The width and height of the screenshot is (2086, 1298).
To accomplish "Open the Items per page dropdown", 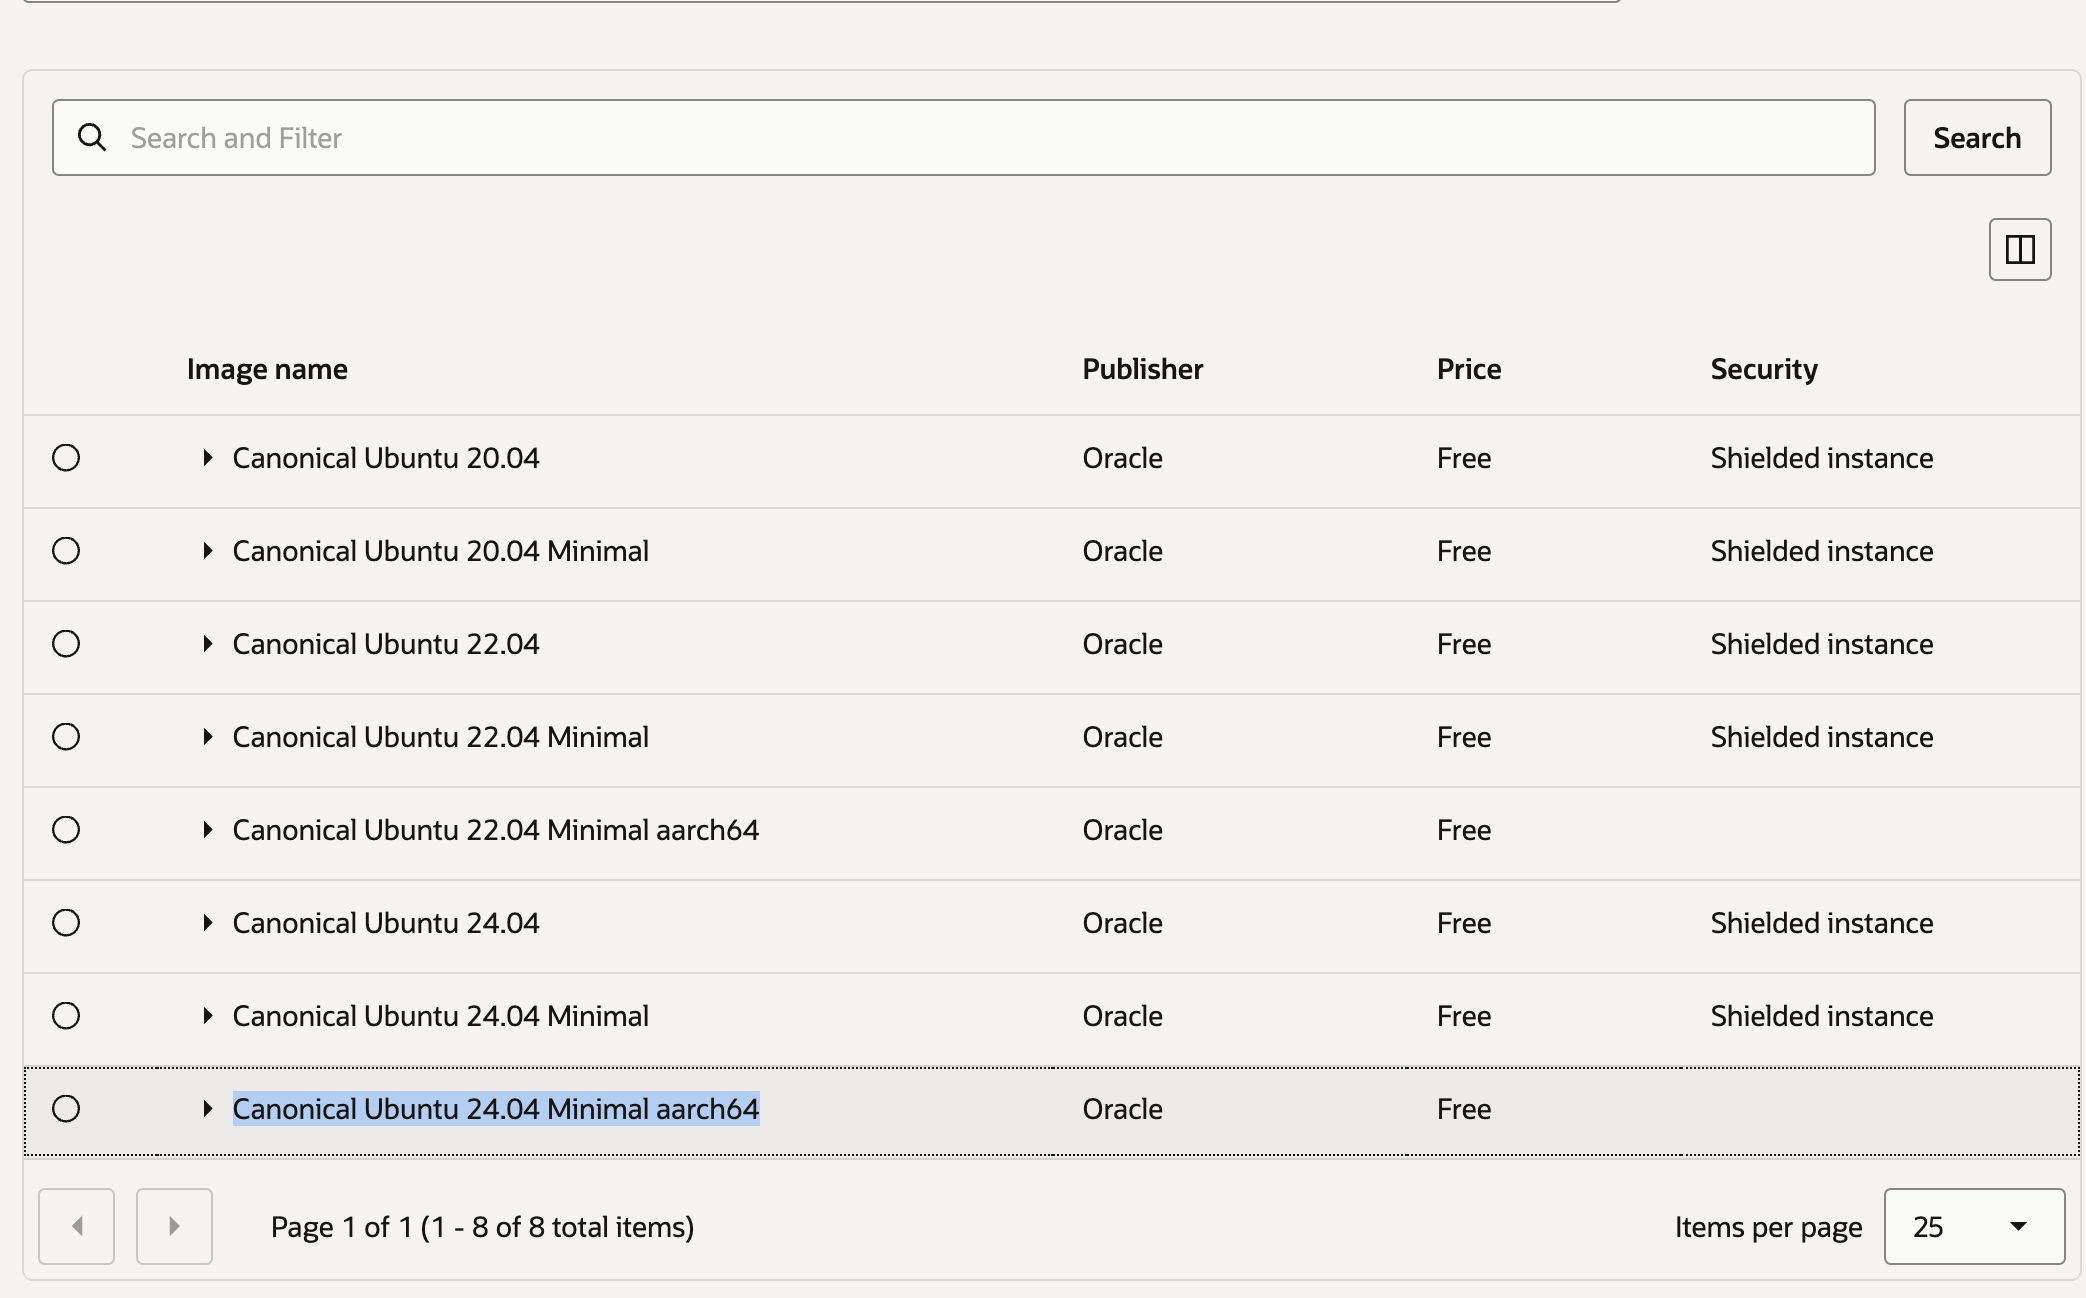I will [x=1974, y=1226].
